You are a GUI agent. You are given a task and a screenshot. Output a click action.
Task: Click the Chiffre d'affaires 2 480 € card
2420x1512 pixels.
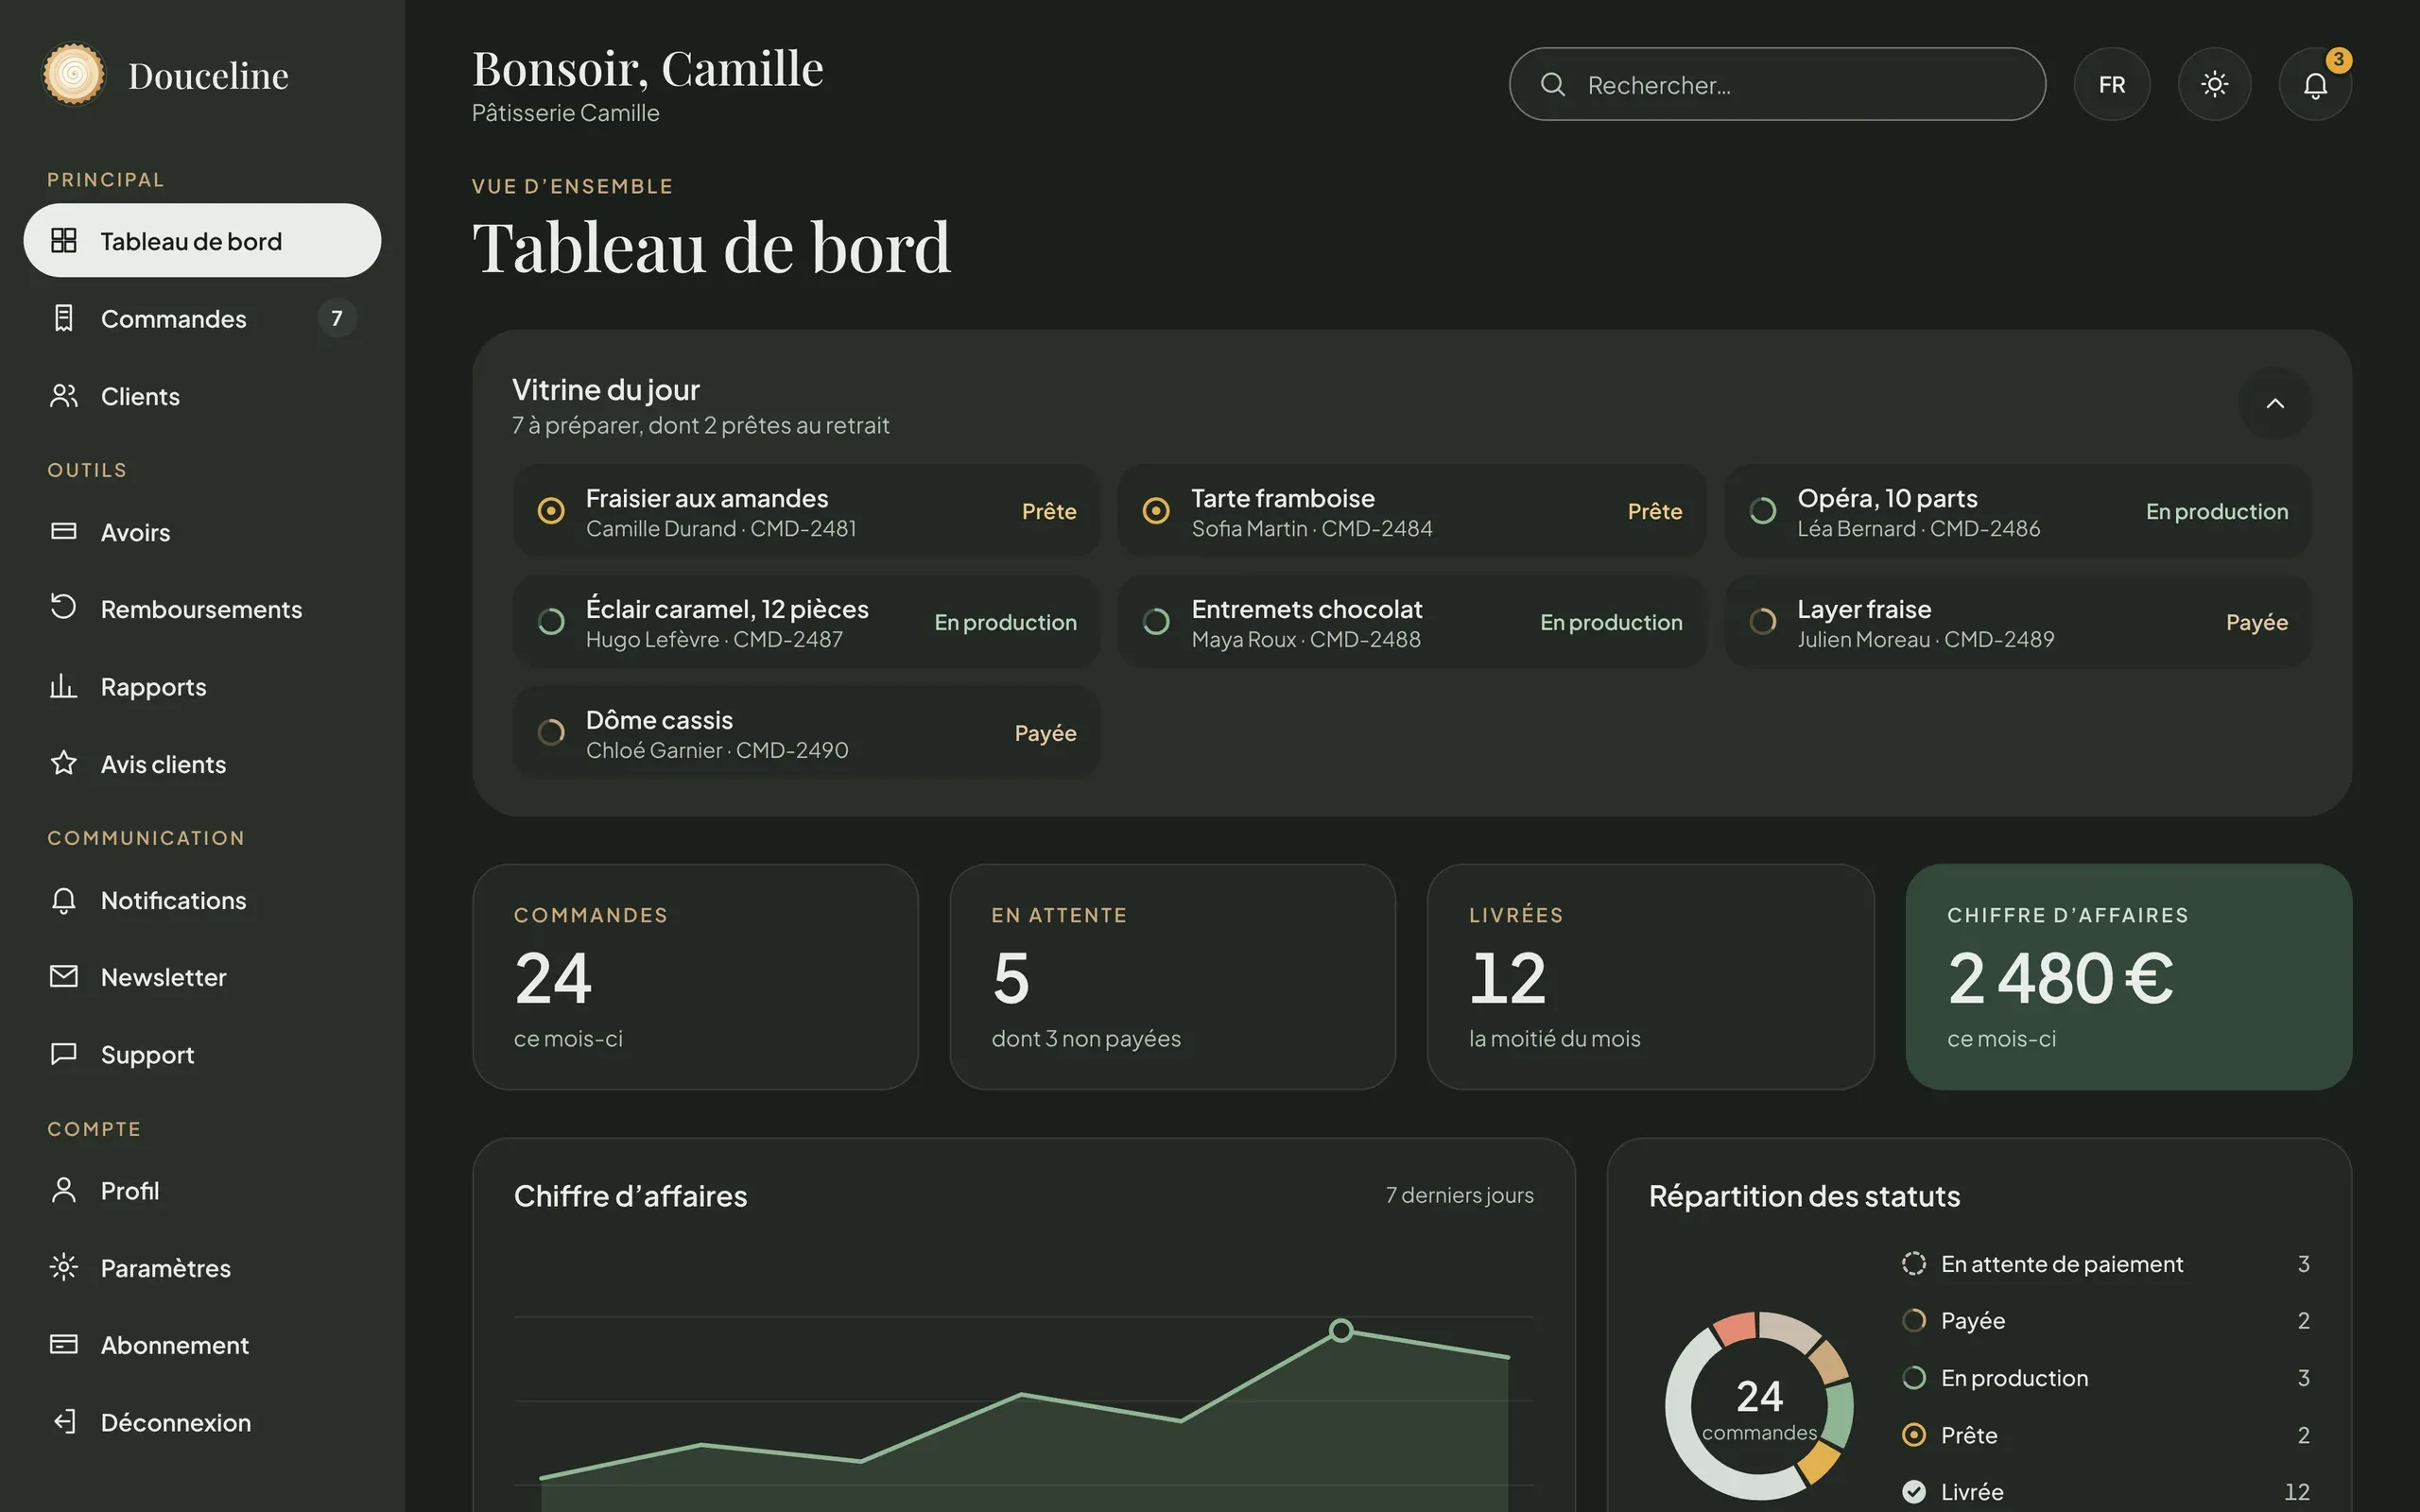click(x=2128, y=977)
